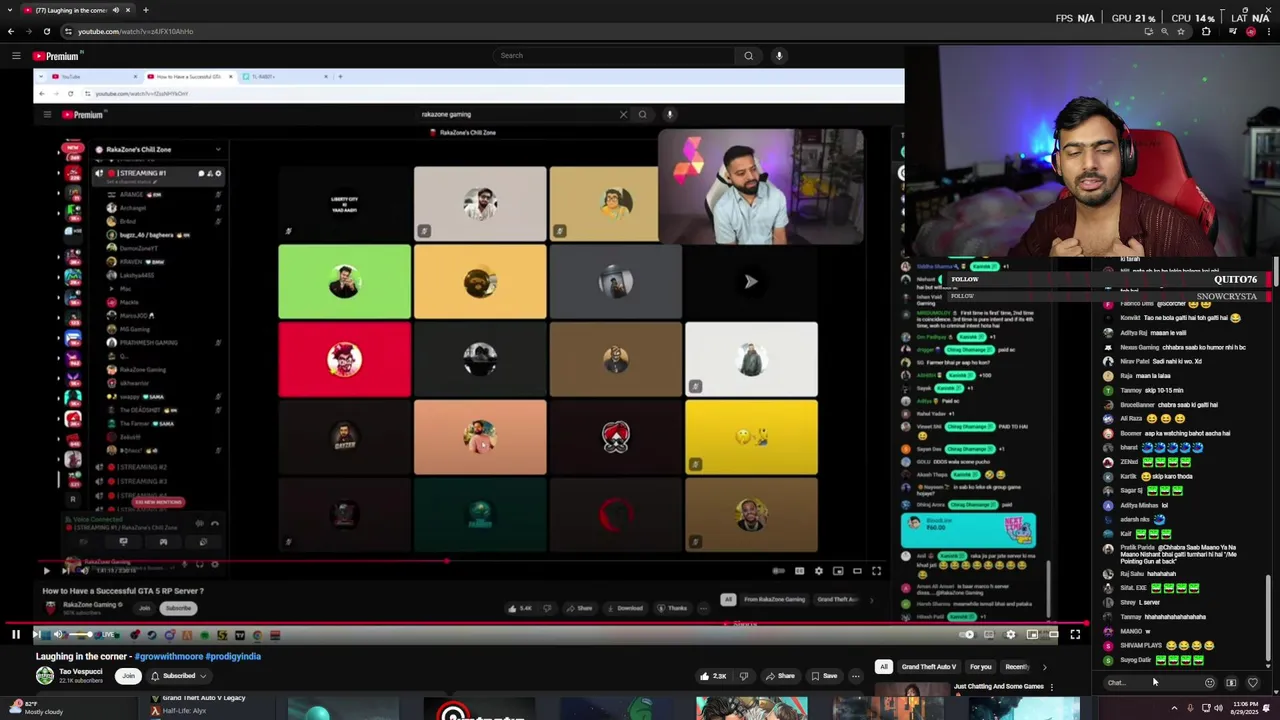Viewport: 1280px width, 720px height.
Task: Open taskbar weather widget Mostly cloudy
Action: click(x=35, y=708)
